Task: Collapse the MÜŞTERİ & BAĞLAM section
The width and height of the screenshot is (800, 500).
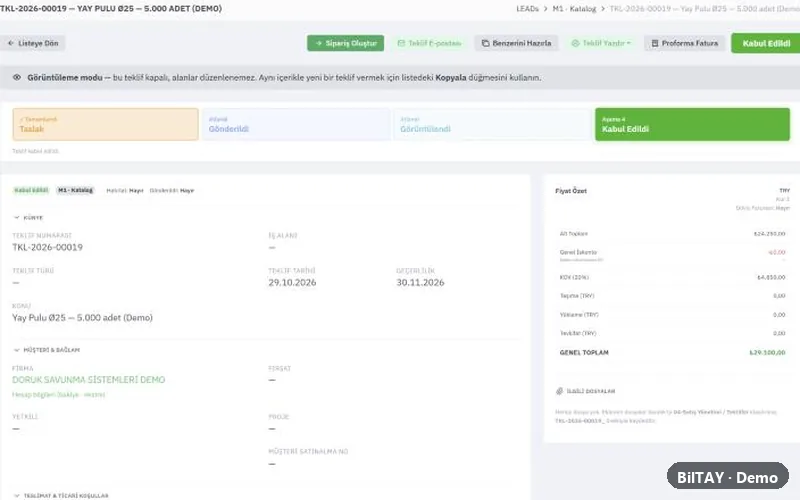Action: pyautogui.click(x=46, y=350)
